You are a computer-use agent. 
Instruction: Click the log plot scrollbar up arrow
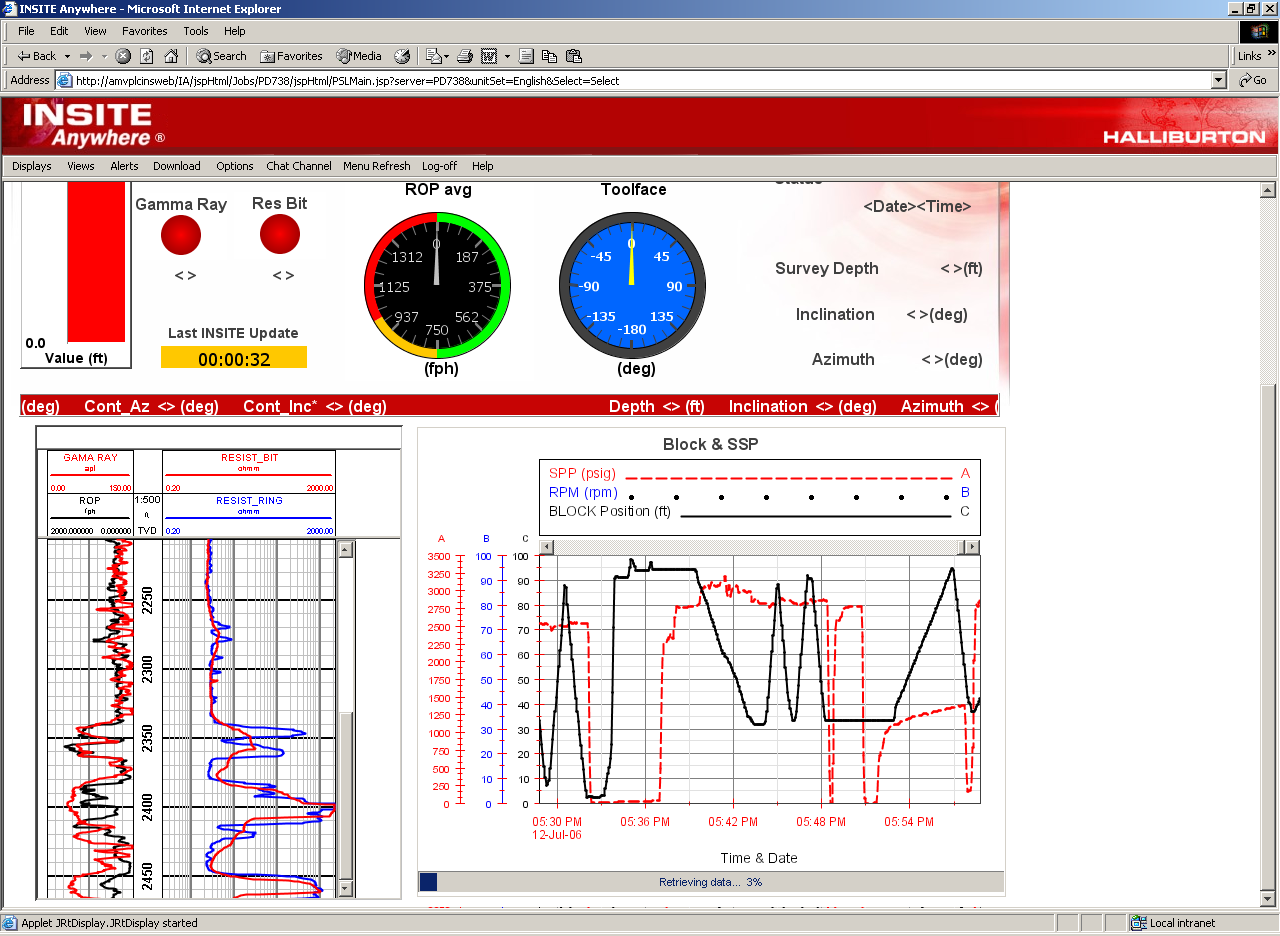[x=346, y=548]
